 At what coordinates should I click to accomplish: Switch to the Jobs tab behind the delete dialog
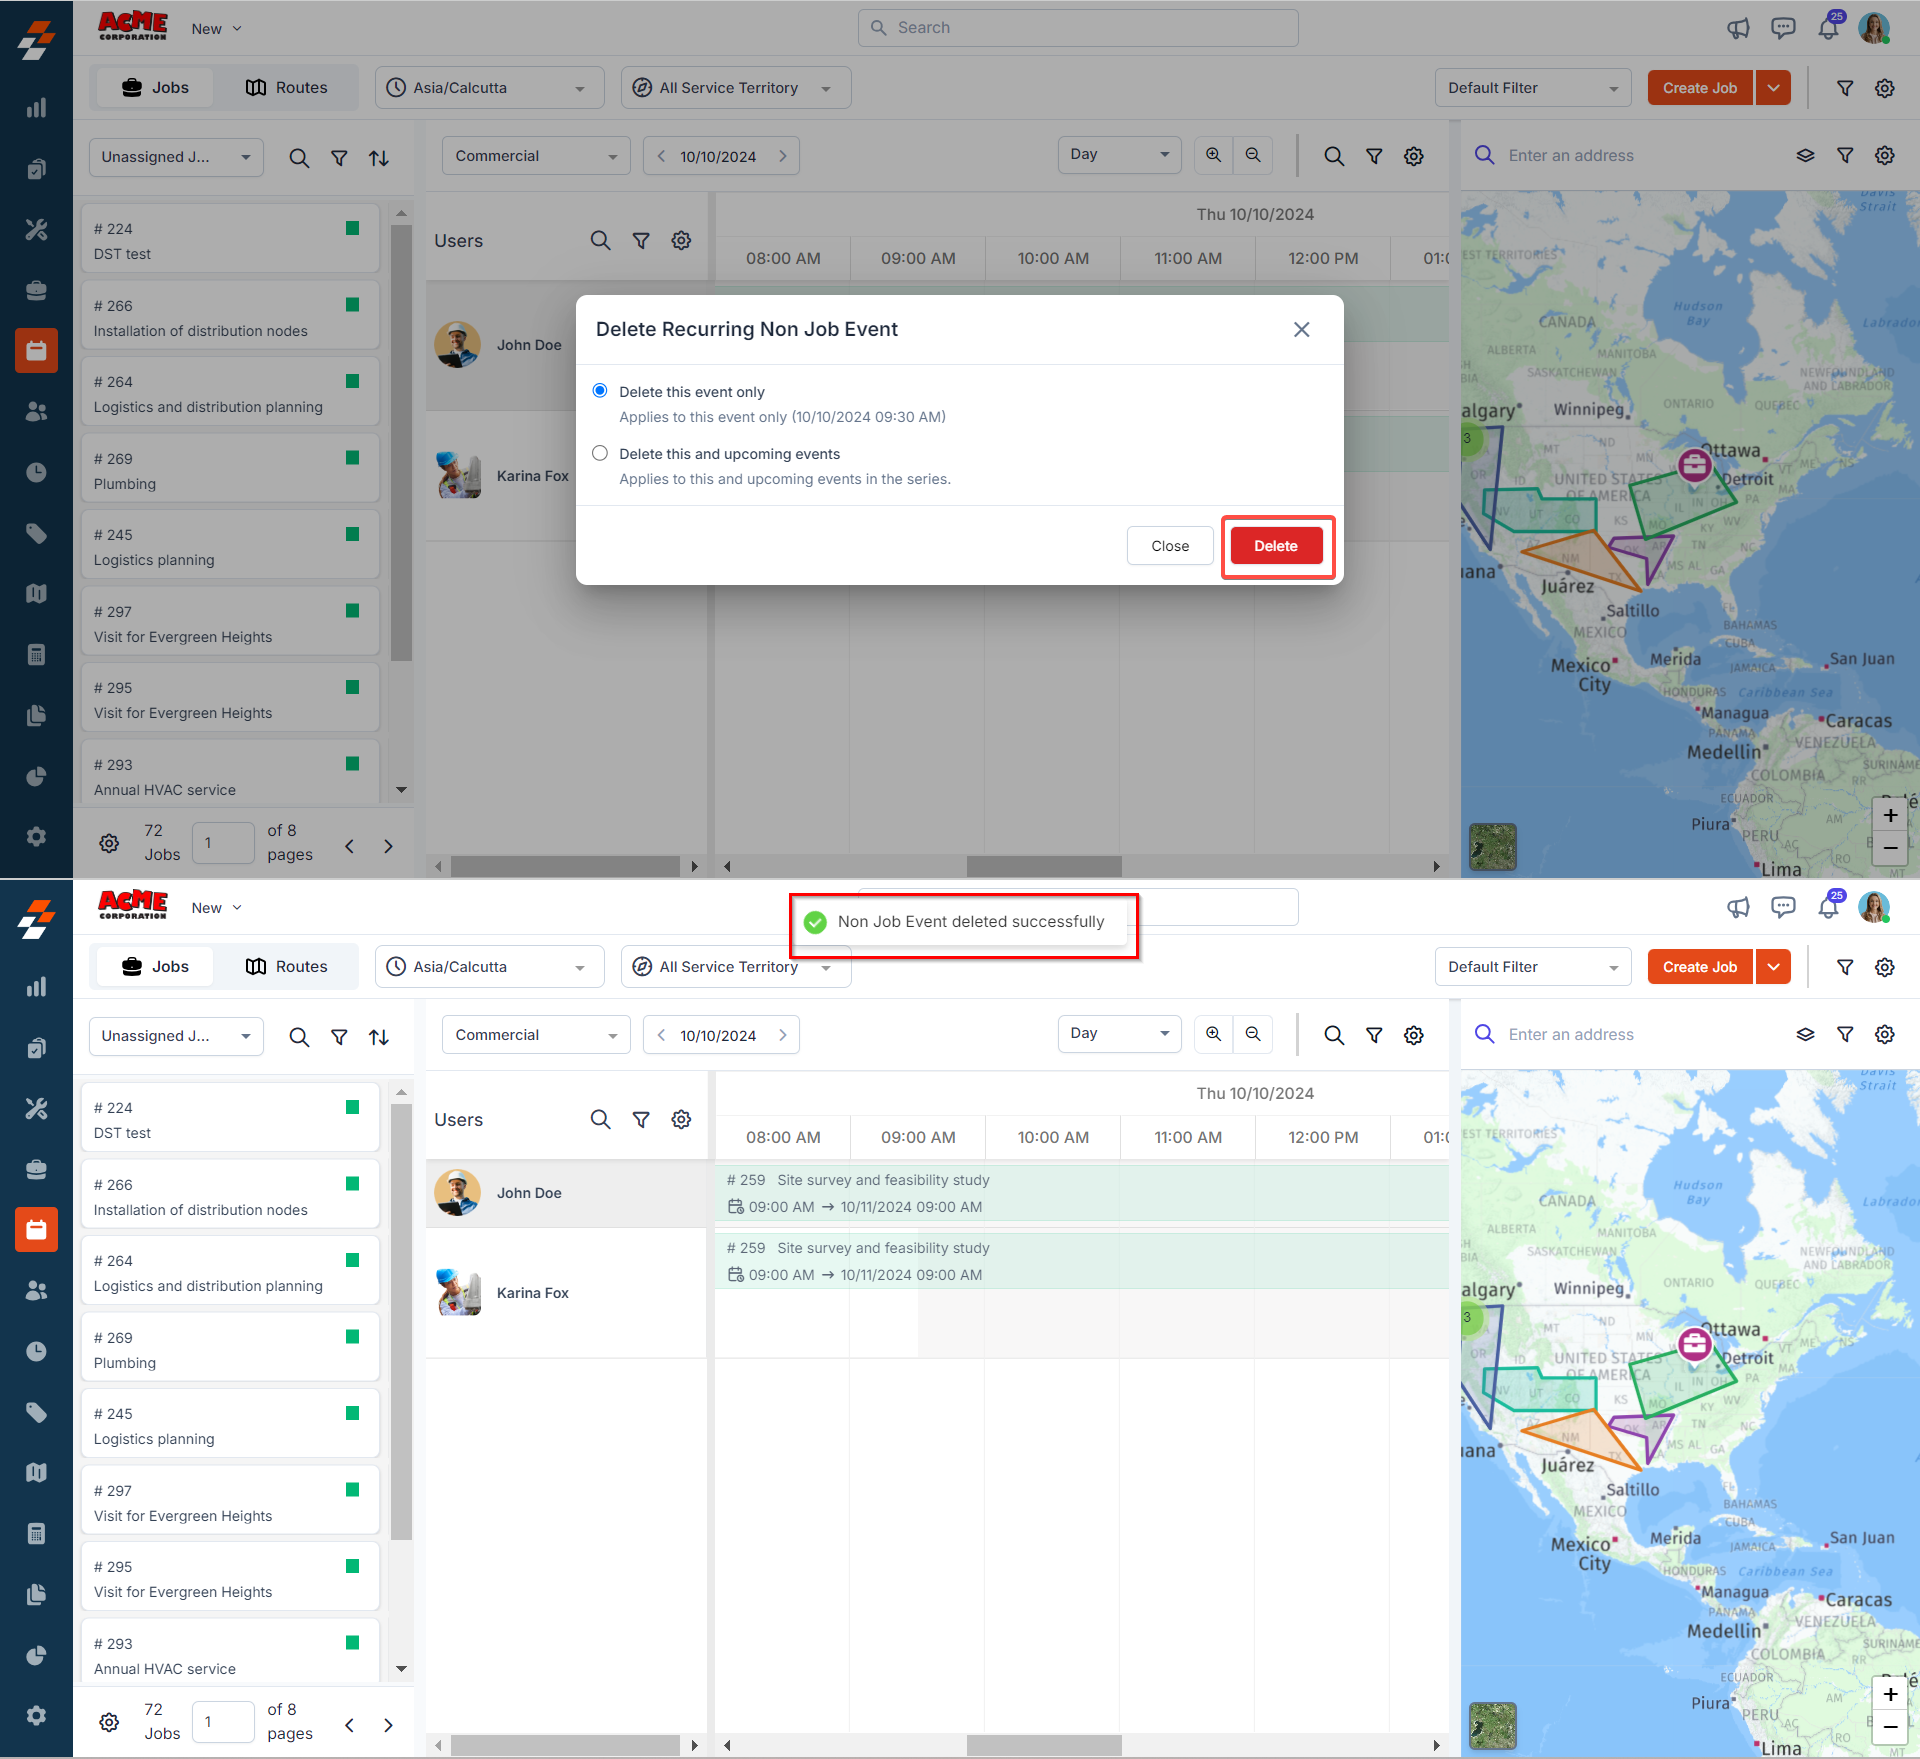click(155, 88)
